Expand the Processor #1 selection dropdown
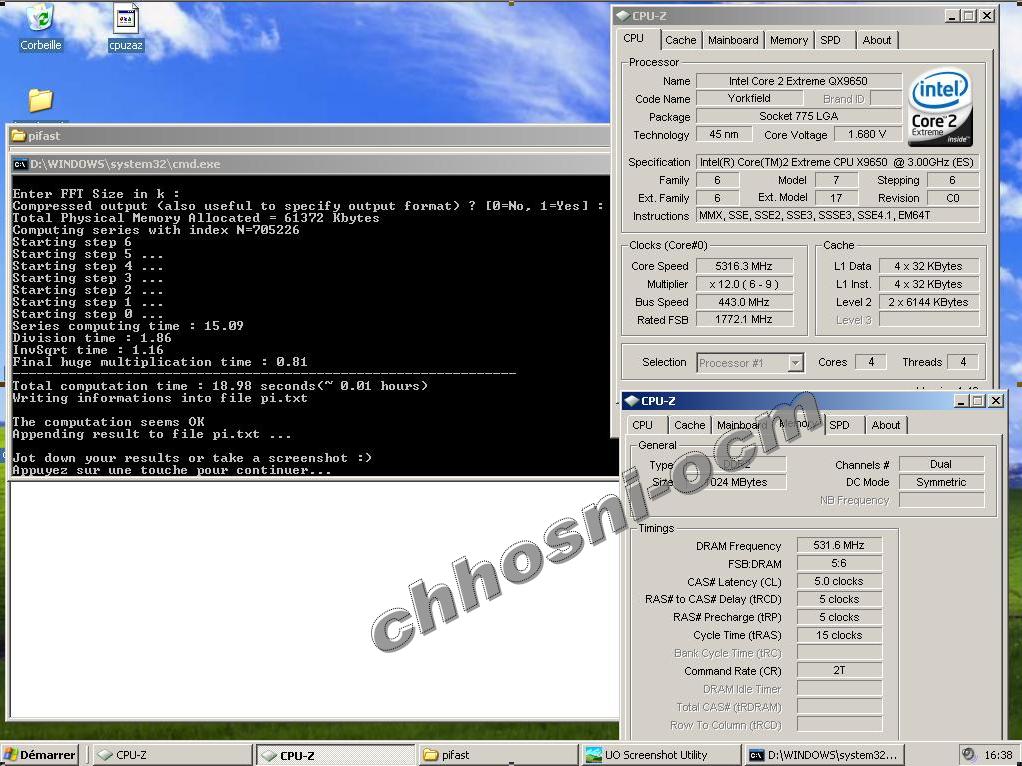Screen dimensions: 1022x766 click(795, 363)
